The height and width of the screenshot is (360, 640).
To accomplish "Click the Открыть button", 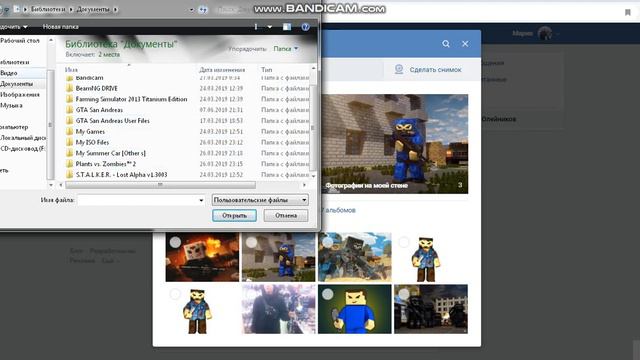I will point(234,216).
